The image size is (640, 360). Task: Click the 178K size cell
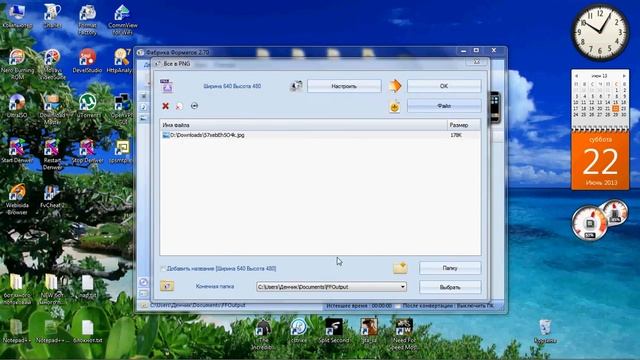[x=456, y=135]
